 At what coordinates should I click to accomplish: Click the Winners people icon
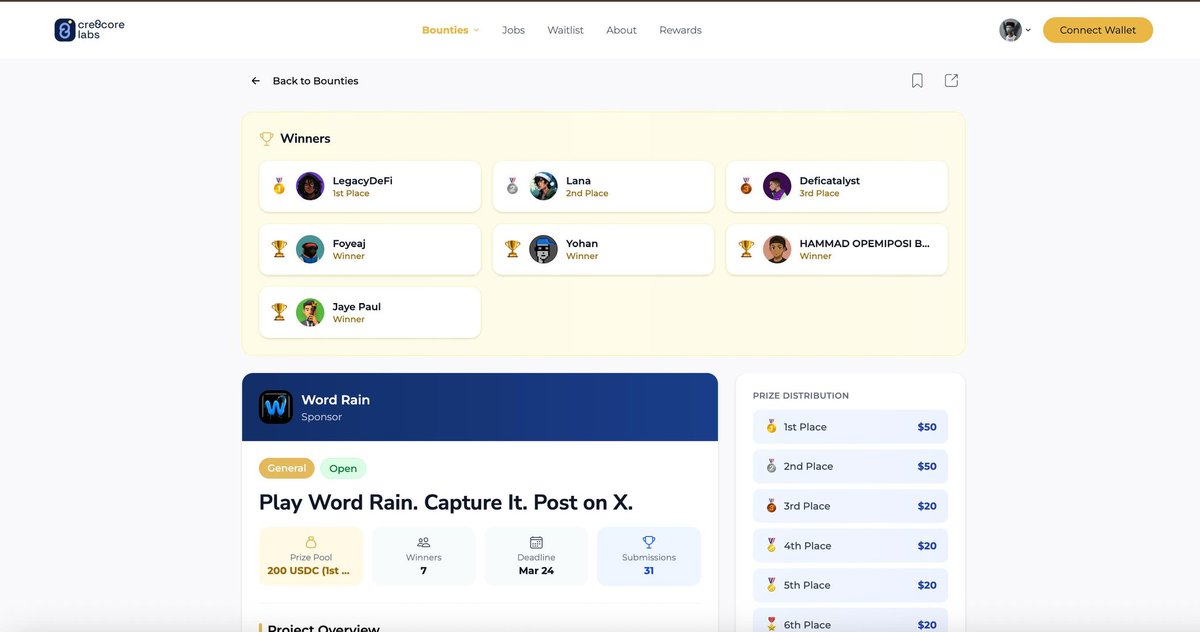point(424,542)
